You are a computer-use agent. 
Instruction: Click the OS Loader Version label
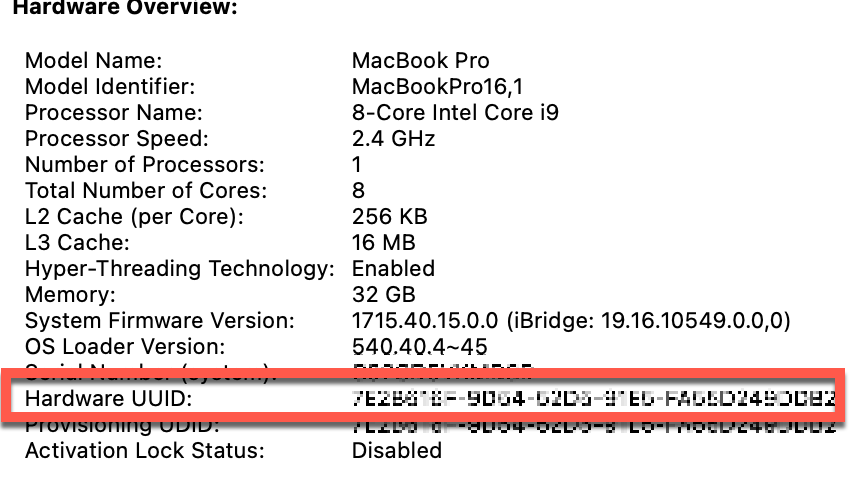coord(125,347)
